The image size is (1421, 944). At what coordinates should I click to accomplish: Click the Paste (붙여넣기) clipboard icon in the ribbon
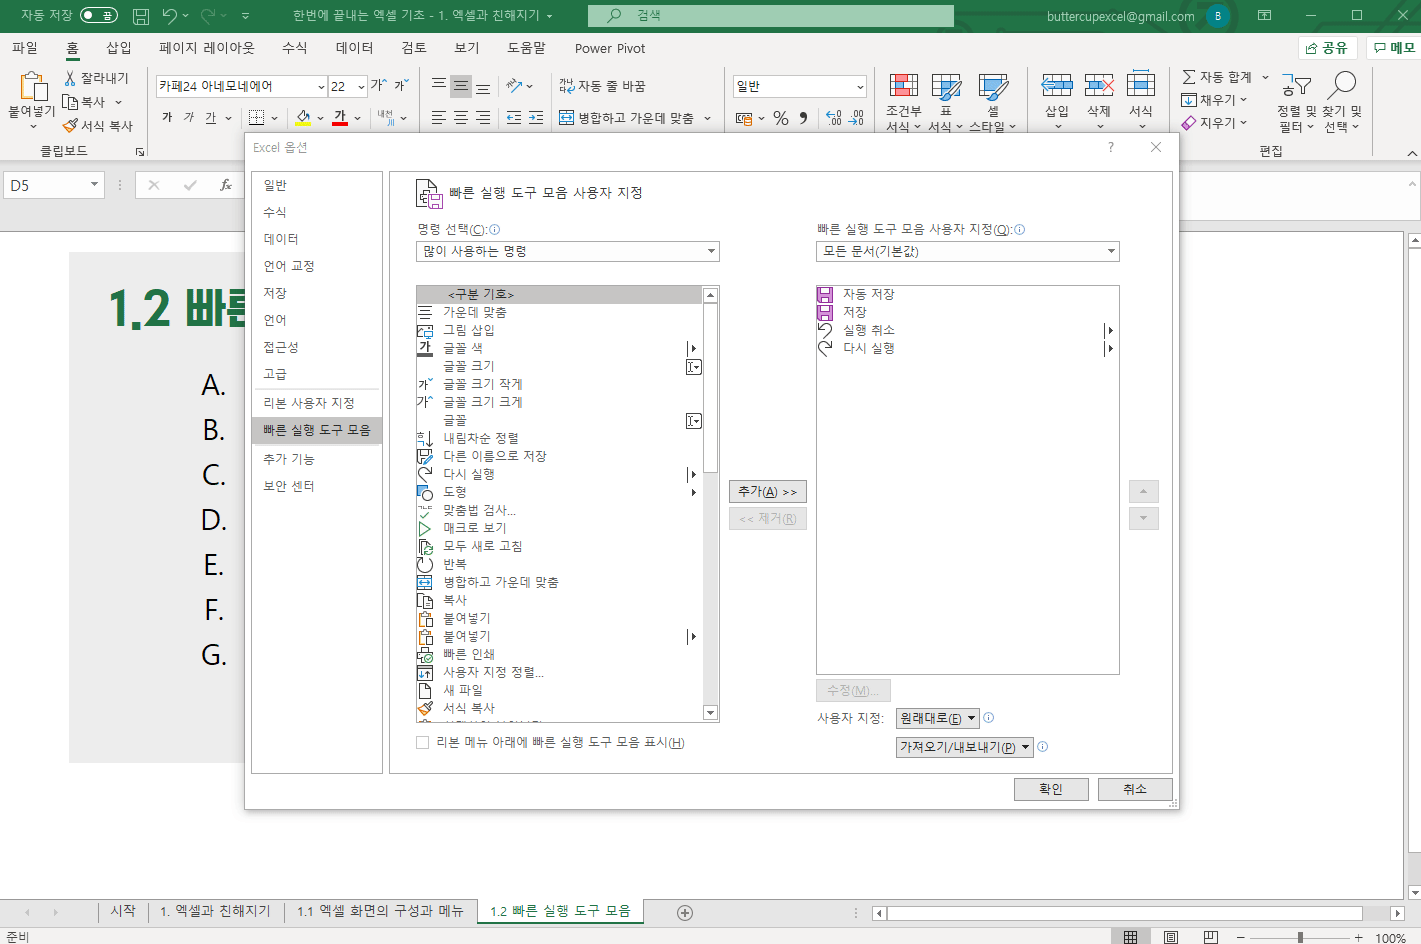point(32,87)
